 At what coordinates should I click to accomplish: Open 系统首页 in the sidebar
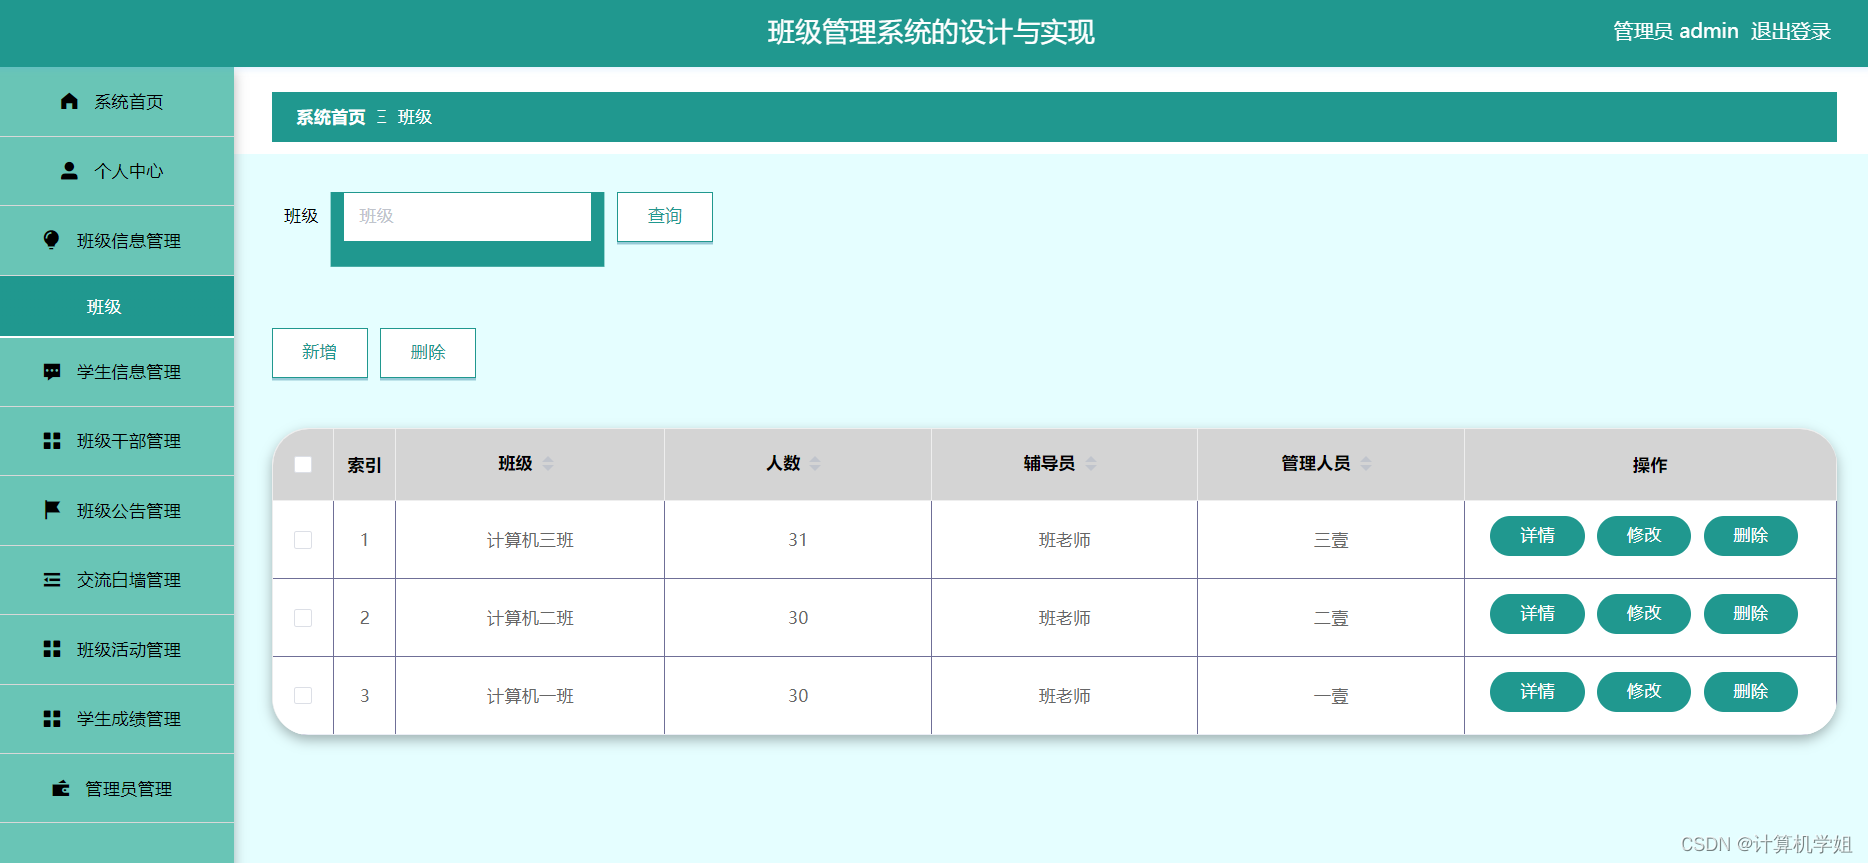point(117,102)
